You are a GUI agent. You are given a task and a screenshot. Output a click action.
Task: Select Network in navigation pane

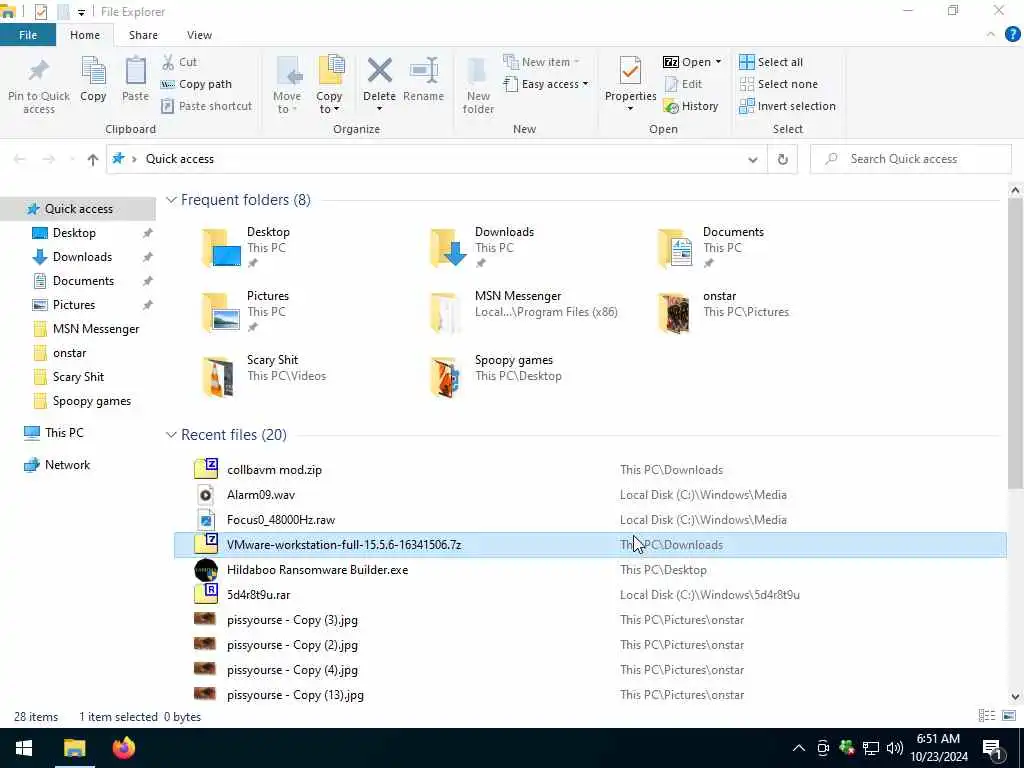67,465
